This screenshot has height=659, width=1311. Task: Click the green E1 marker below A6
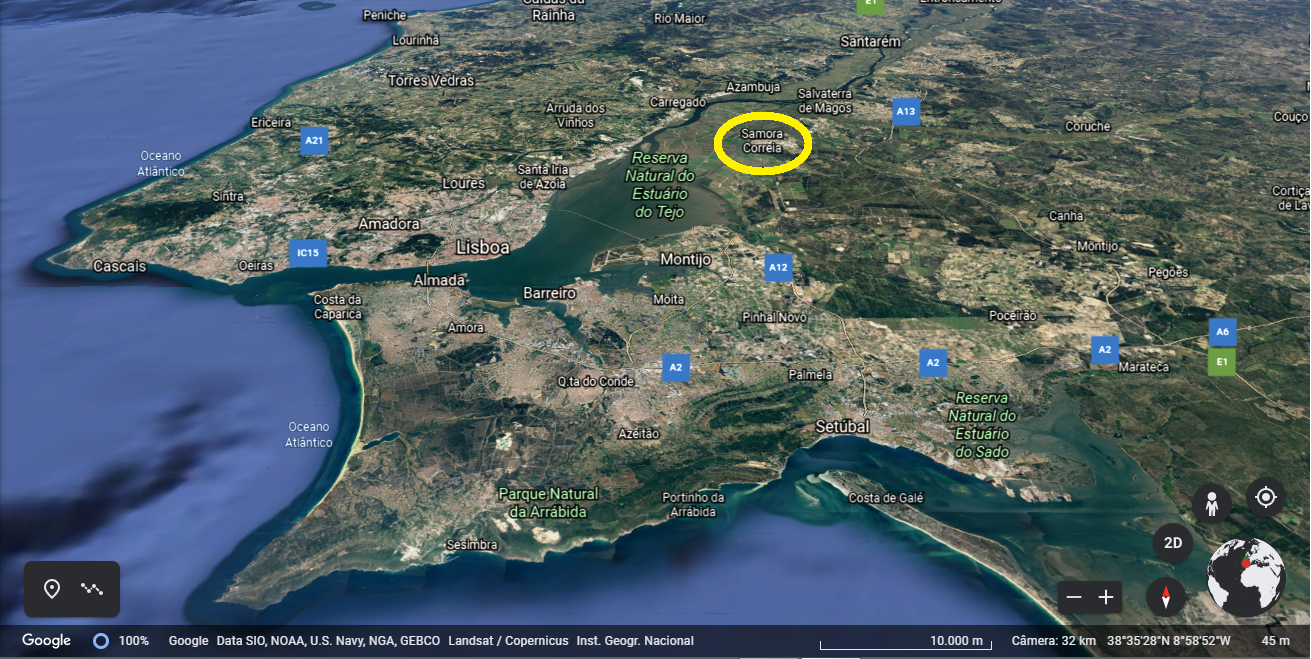click(1221, 361)
